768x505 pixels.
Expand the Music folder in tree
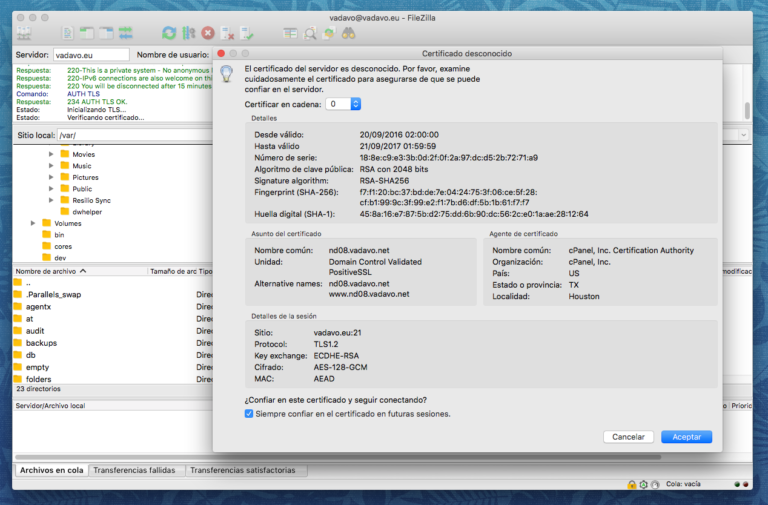51,166
